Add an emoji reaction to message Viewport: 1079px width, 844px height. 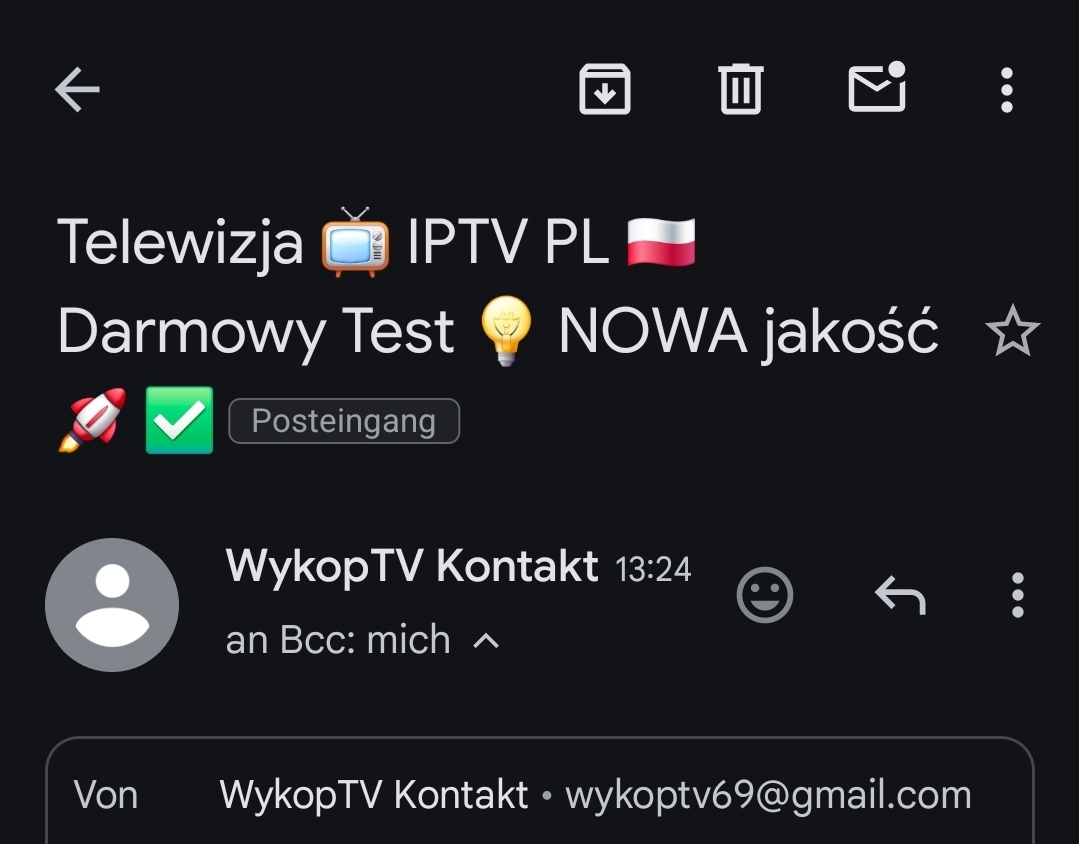tap(765, 595)
